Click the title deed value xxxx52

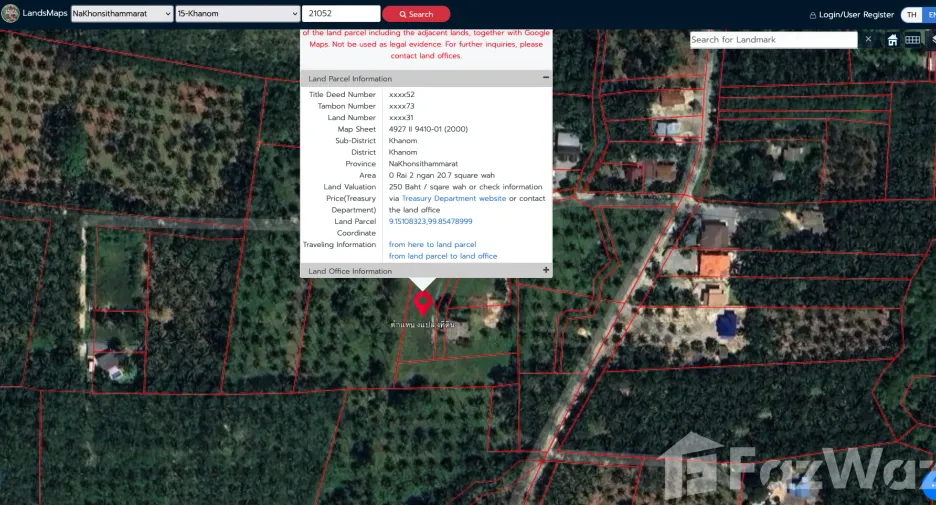point(401,94)
